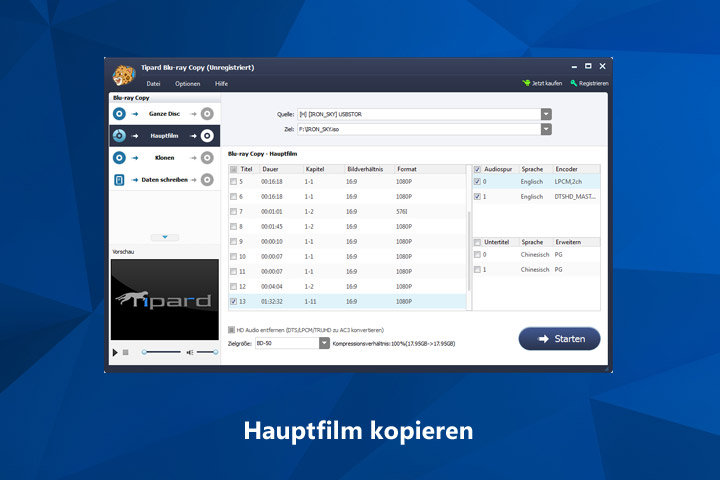This screenshot has width=720, height=480.
Task: Uncheck title 13 checkbox
Action: [x=234, y=301]
